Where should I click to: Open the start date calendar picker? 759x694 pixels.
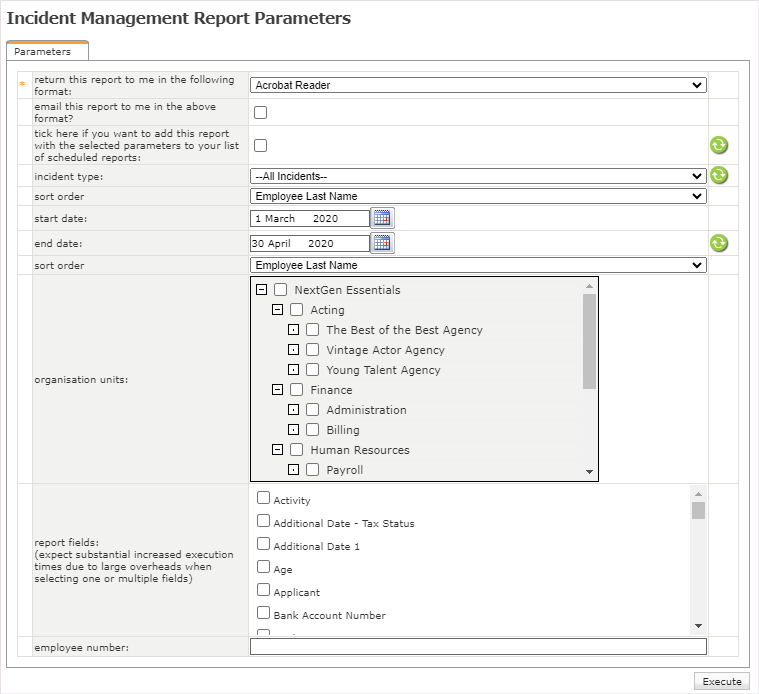tap(383, 218)
